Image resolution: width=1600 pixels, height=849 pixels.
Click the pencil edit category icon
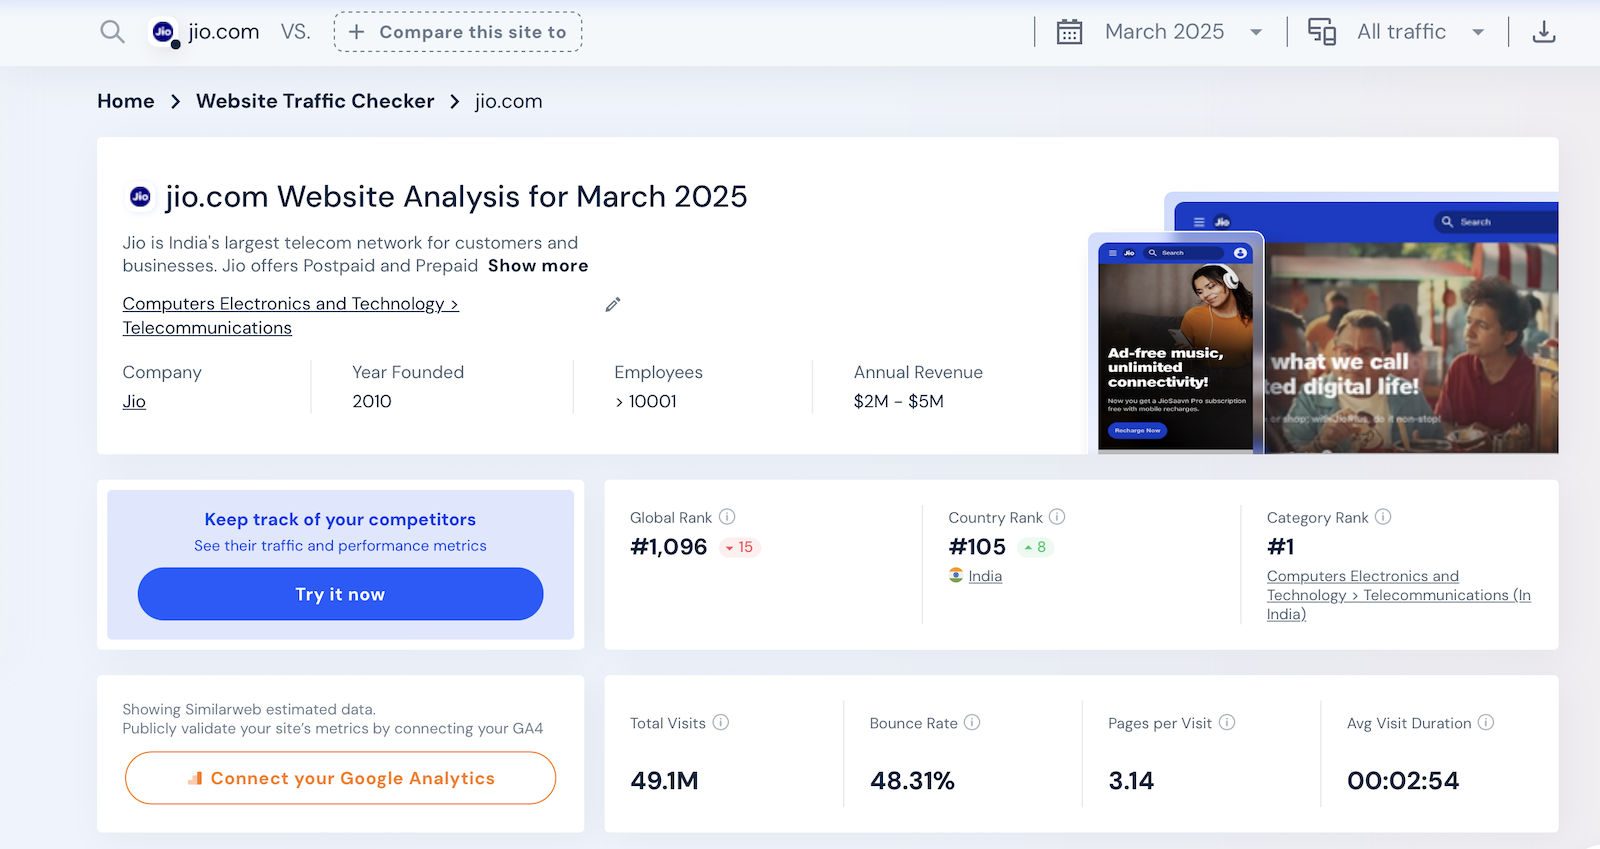(x=613, y=304)
